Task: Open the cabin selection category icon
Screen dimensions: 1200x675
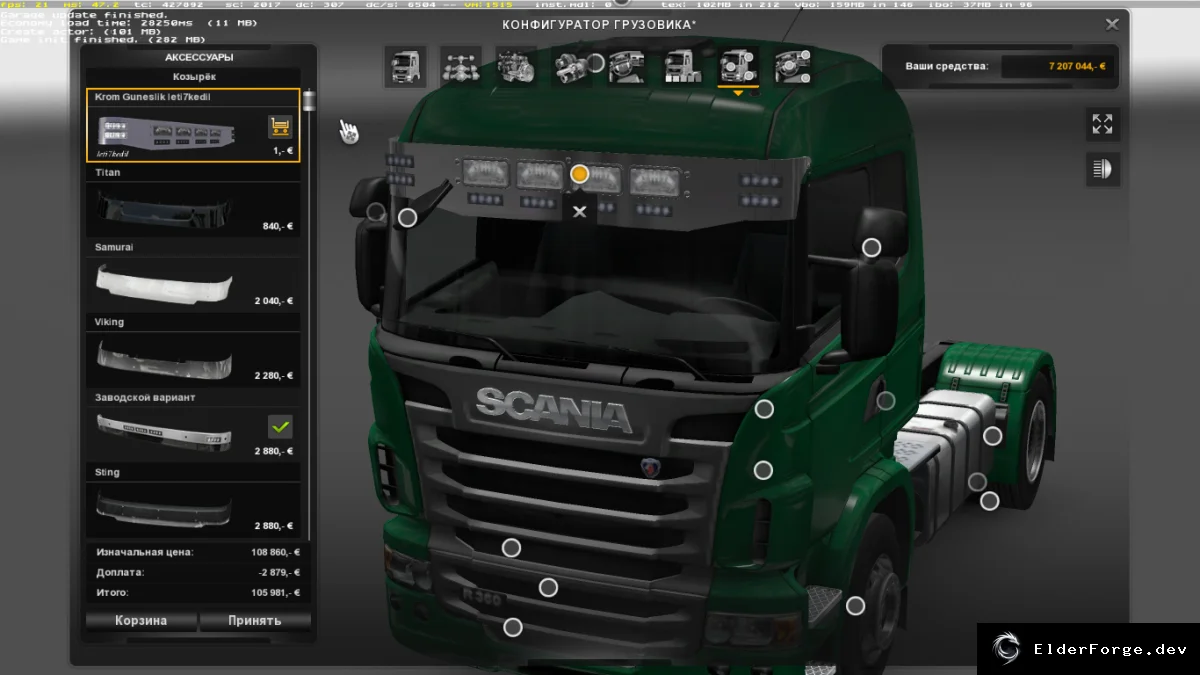Action: [x=405, y=67]
